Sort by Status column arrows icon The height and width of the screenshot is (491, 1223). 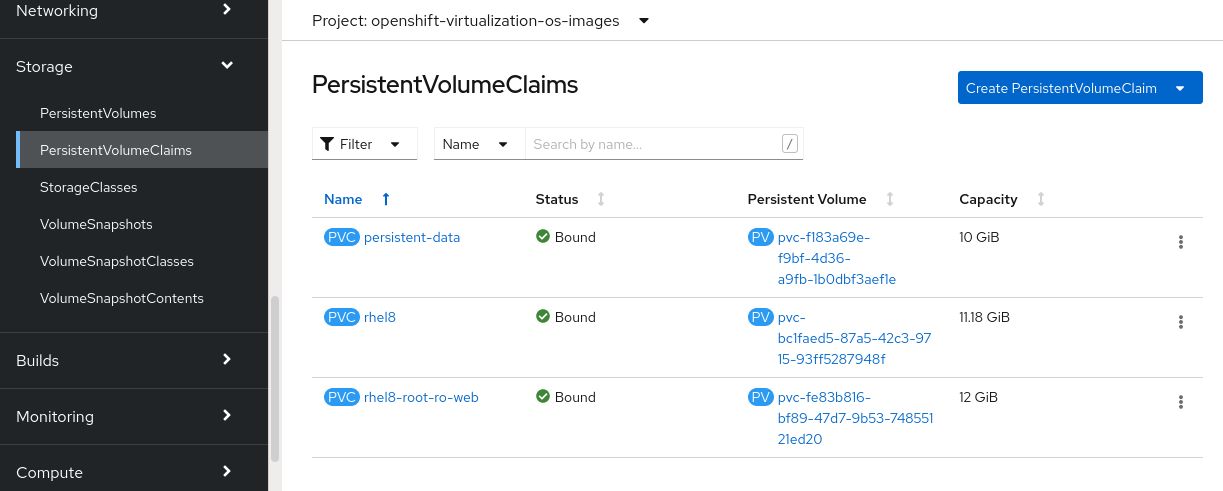(x=601, y=199)
